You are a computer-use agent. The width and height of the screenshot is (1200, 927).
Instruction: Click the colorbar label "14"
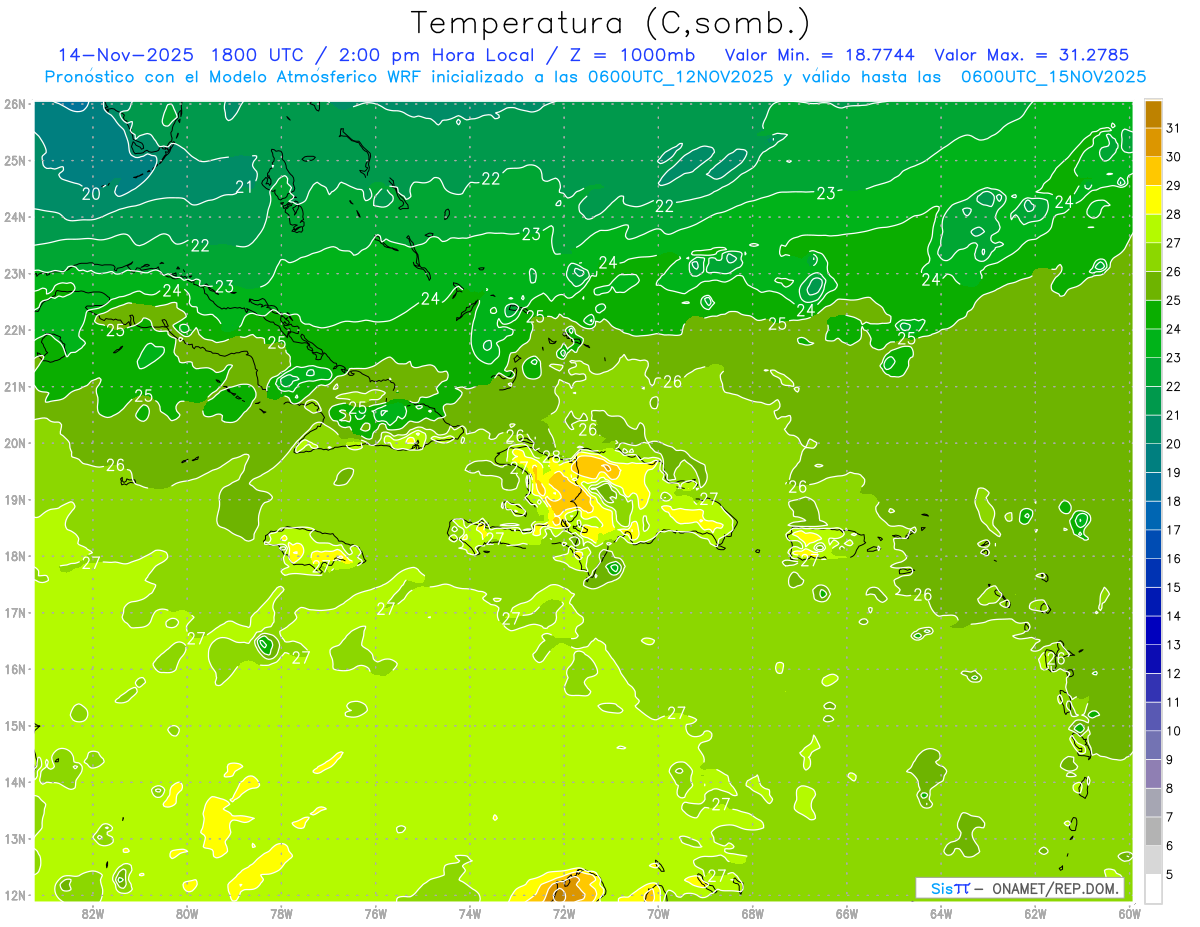pyautogui.click(x=1173, y=616)
